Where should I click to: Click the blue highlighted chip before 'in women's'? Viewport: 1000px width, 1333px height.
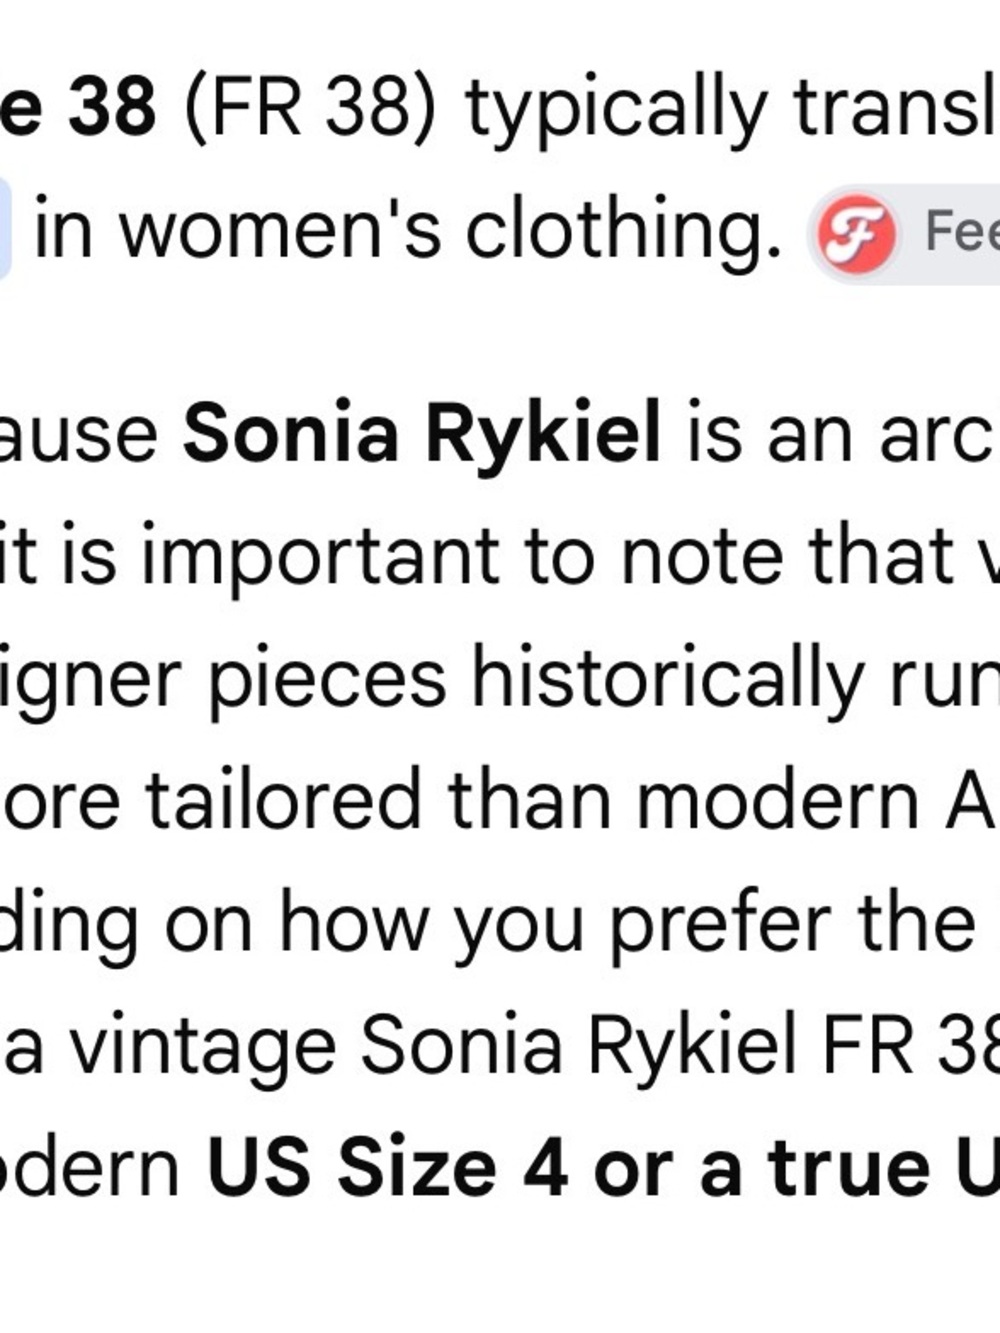(4, 229)
